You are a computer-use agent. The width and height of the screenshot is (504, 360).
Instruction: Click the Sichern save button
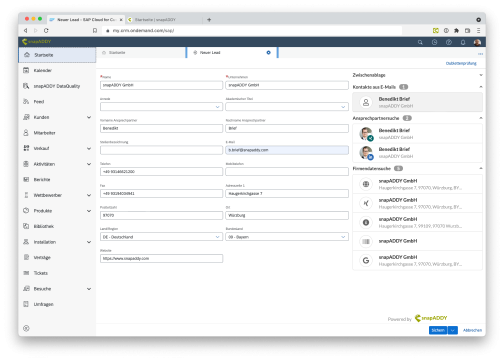(438, 330)
